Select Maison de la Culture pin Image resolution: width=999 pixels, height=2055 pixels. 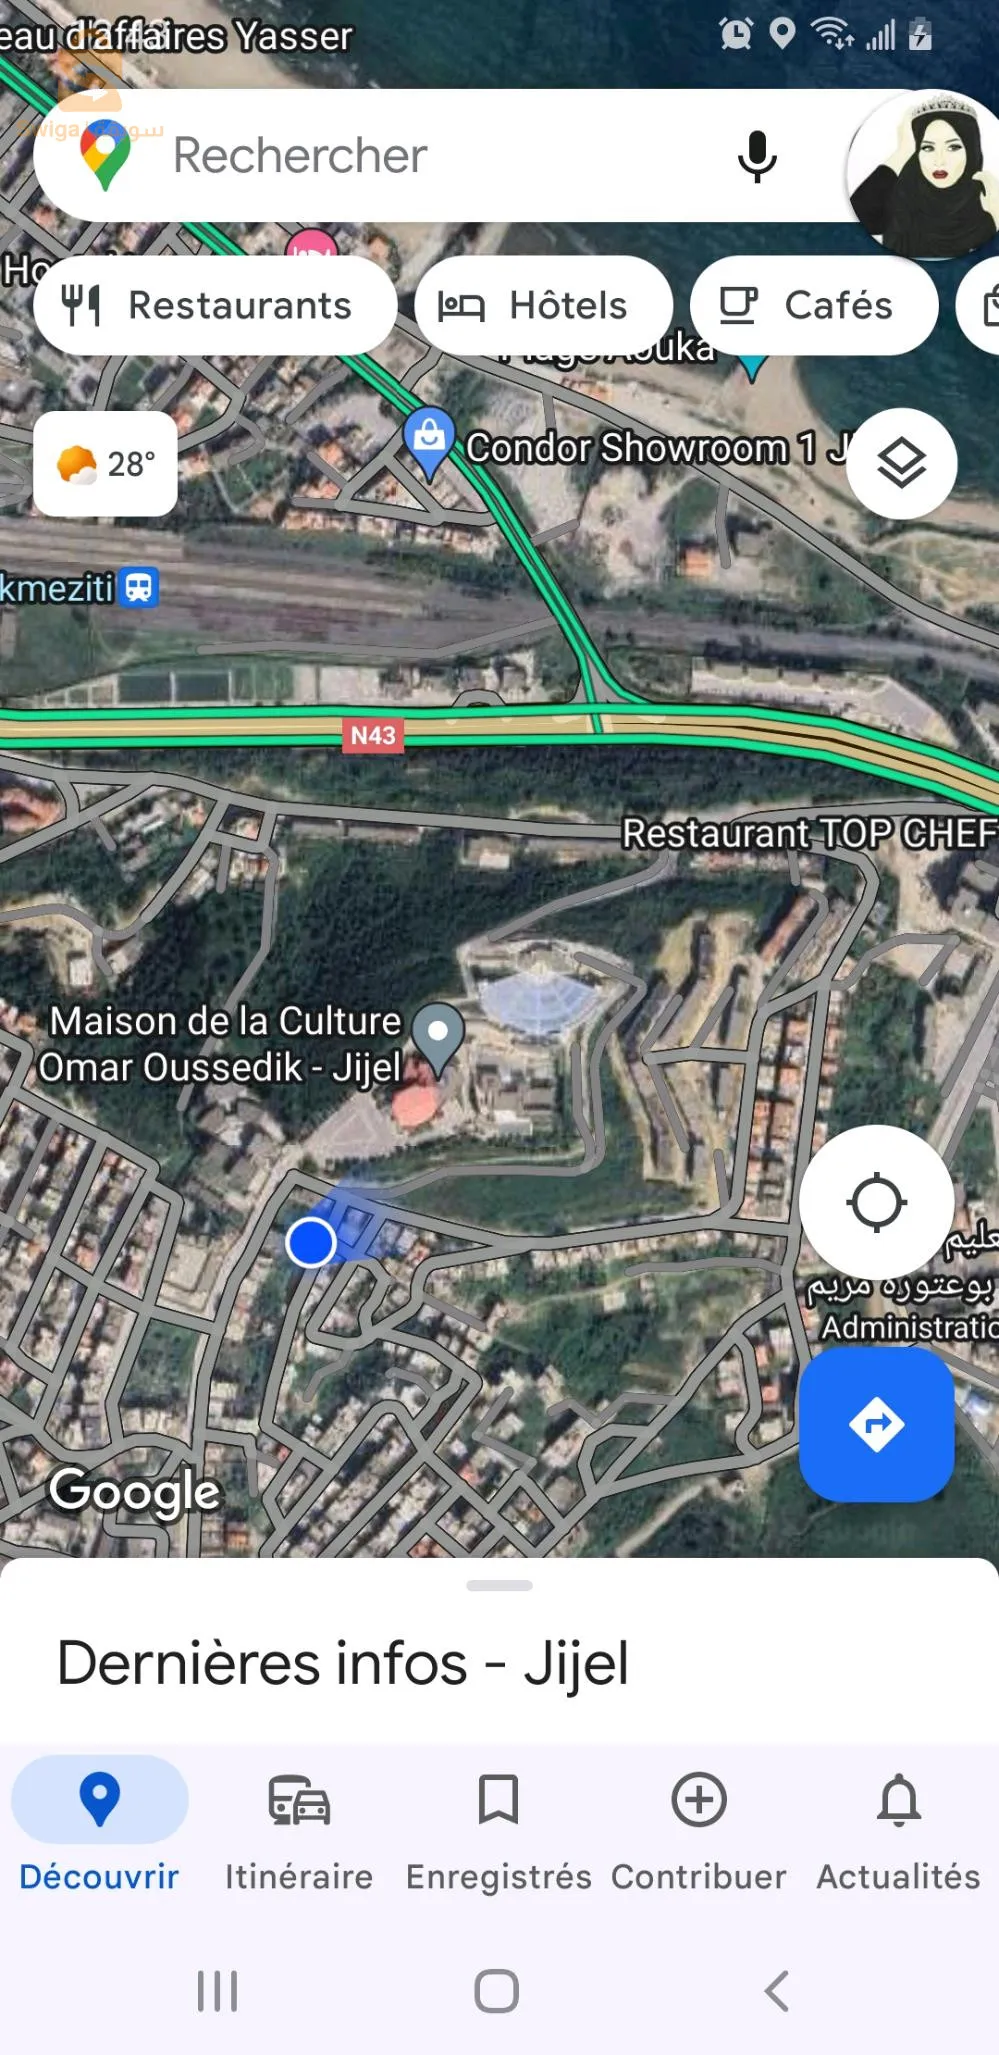pos(438,1038)
